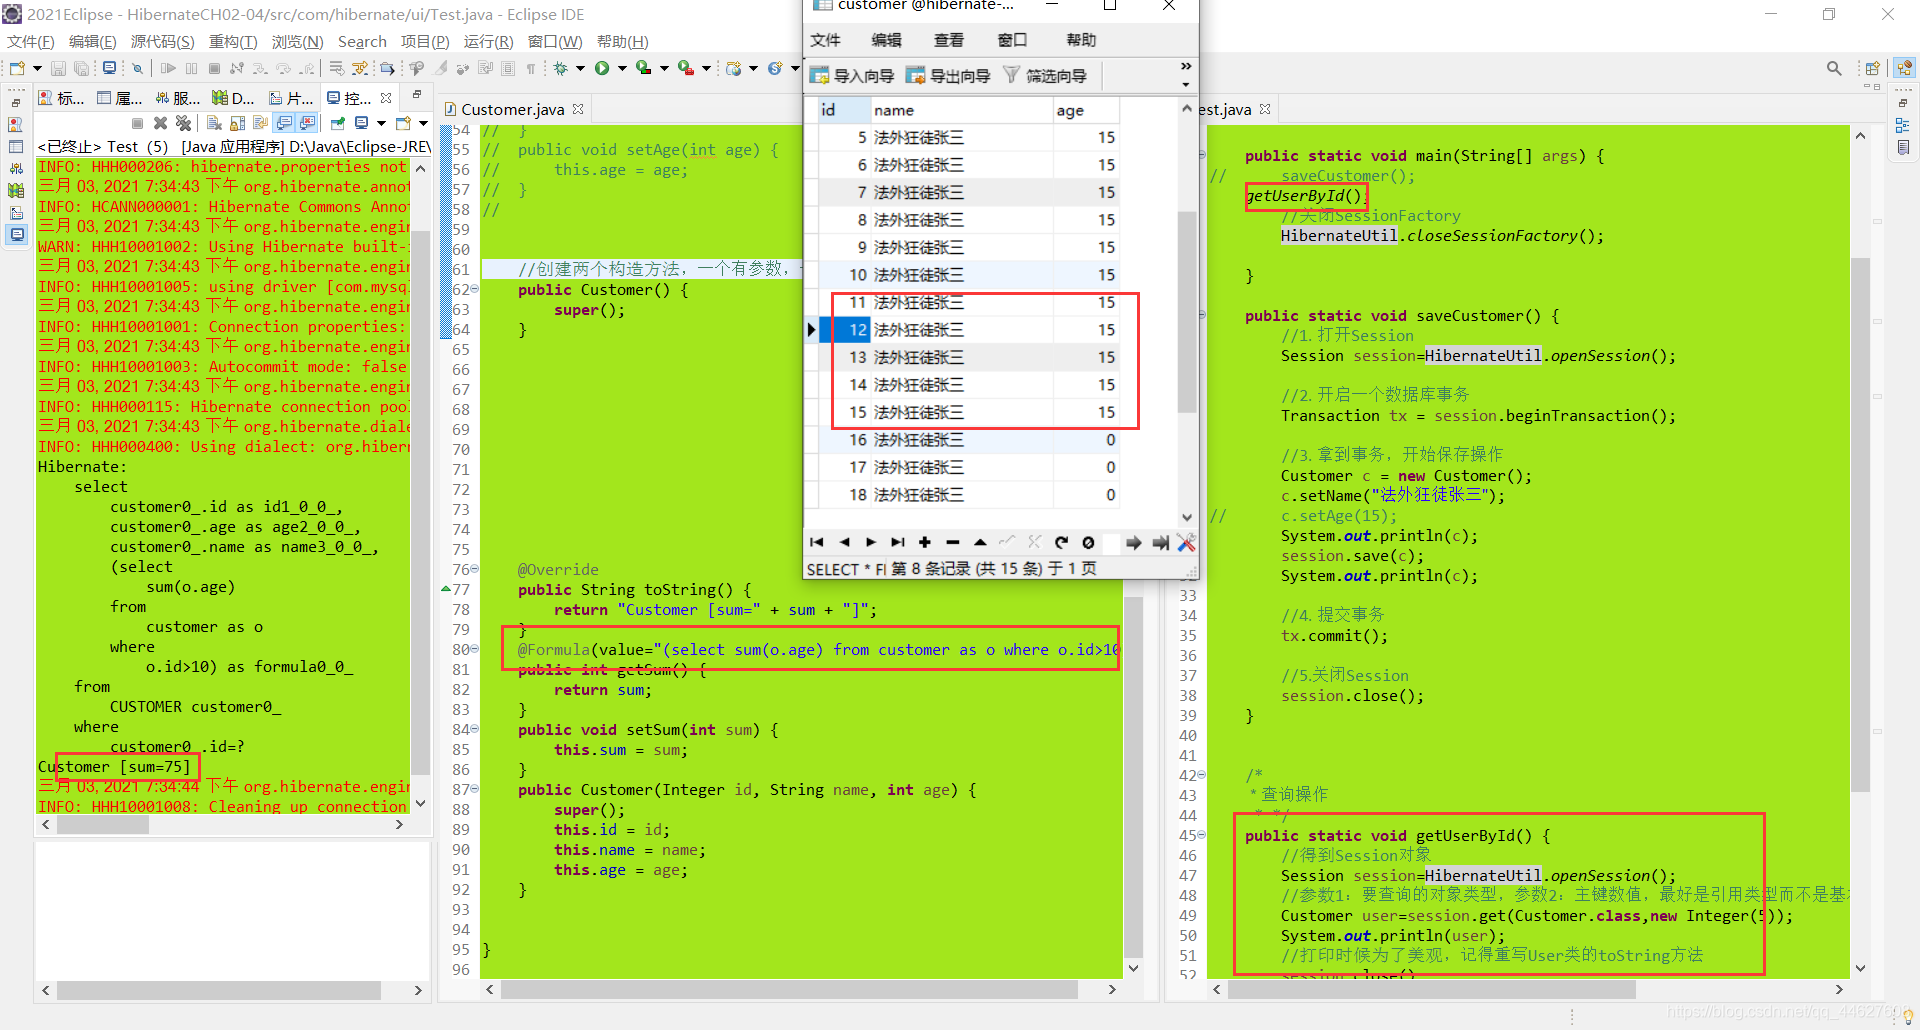Click 筛选向导 button in Navicat
Image resolution: width=1920 pixels, height=1030 pixels.
click(x=1045, y=75)
